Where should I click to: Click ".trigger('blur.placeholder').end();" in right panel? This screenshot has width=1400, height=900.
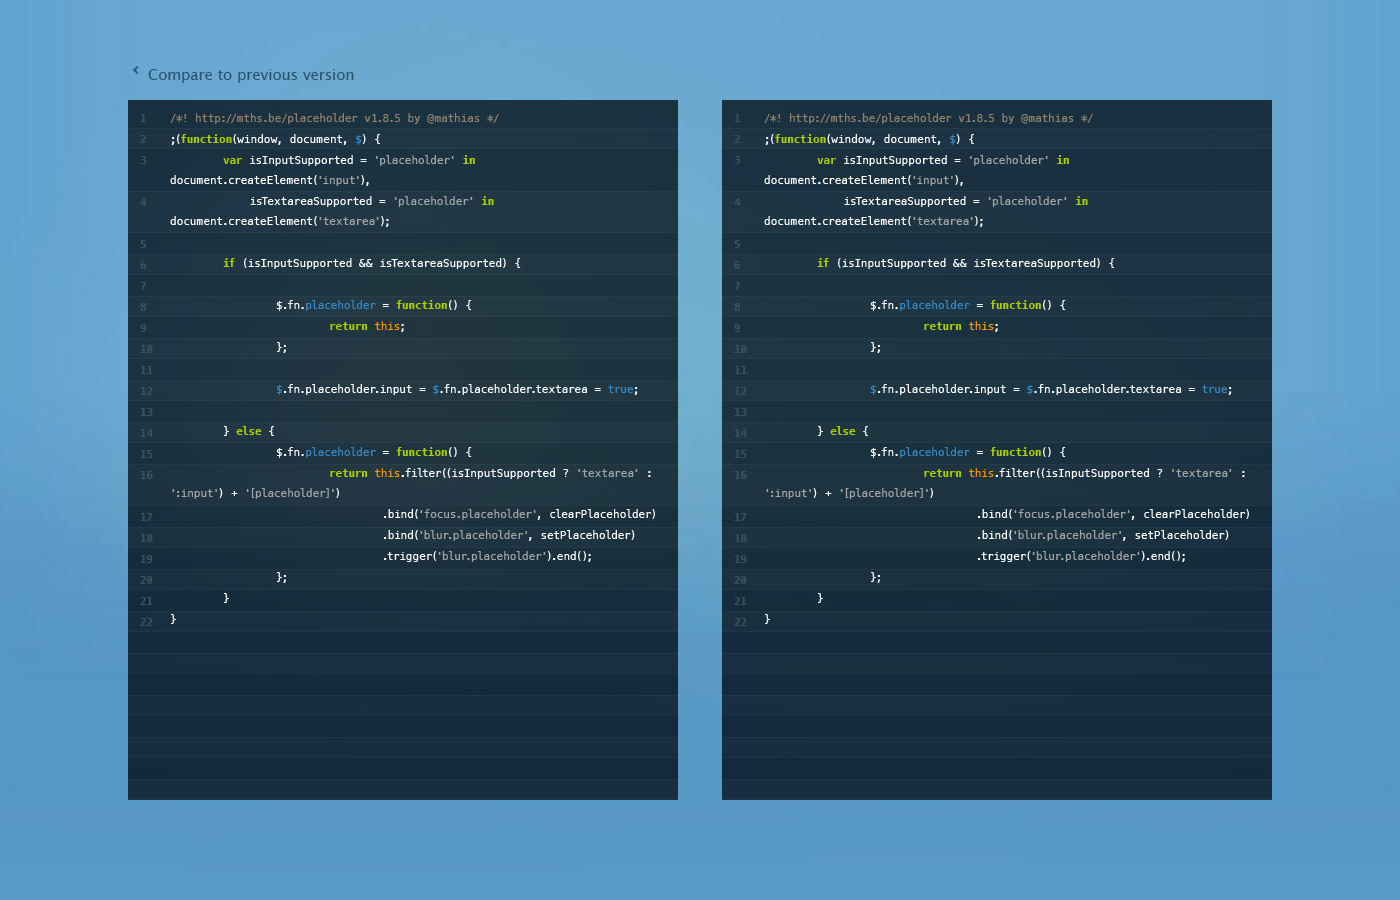pos(1081,556)
